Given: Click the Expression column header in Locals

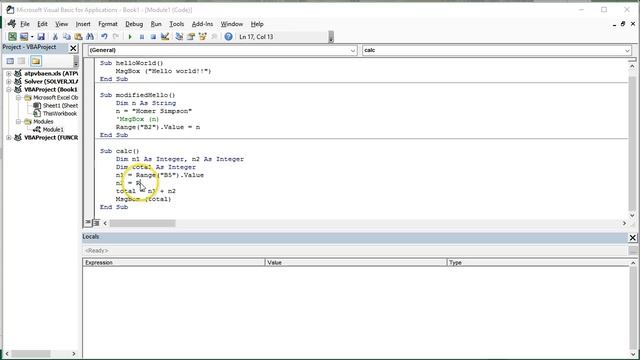Looking at the screenshot, I should click(x=174, y=262).
